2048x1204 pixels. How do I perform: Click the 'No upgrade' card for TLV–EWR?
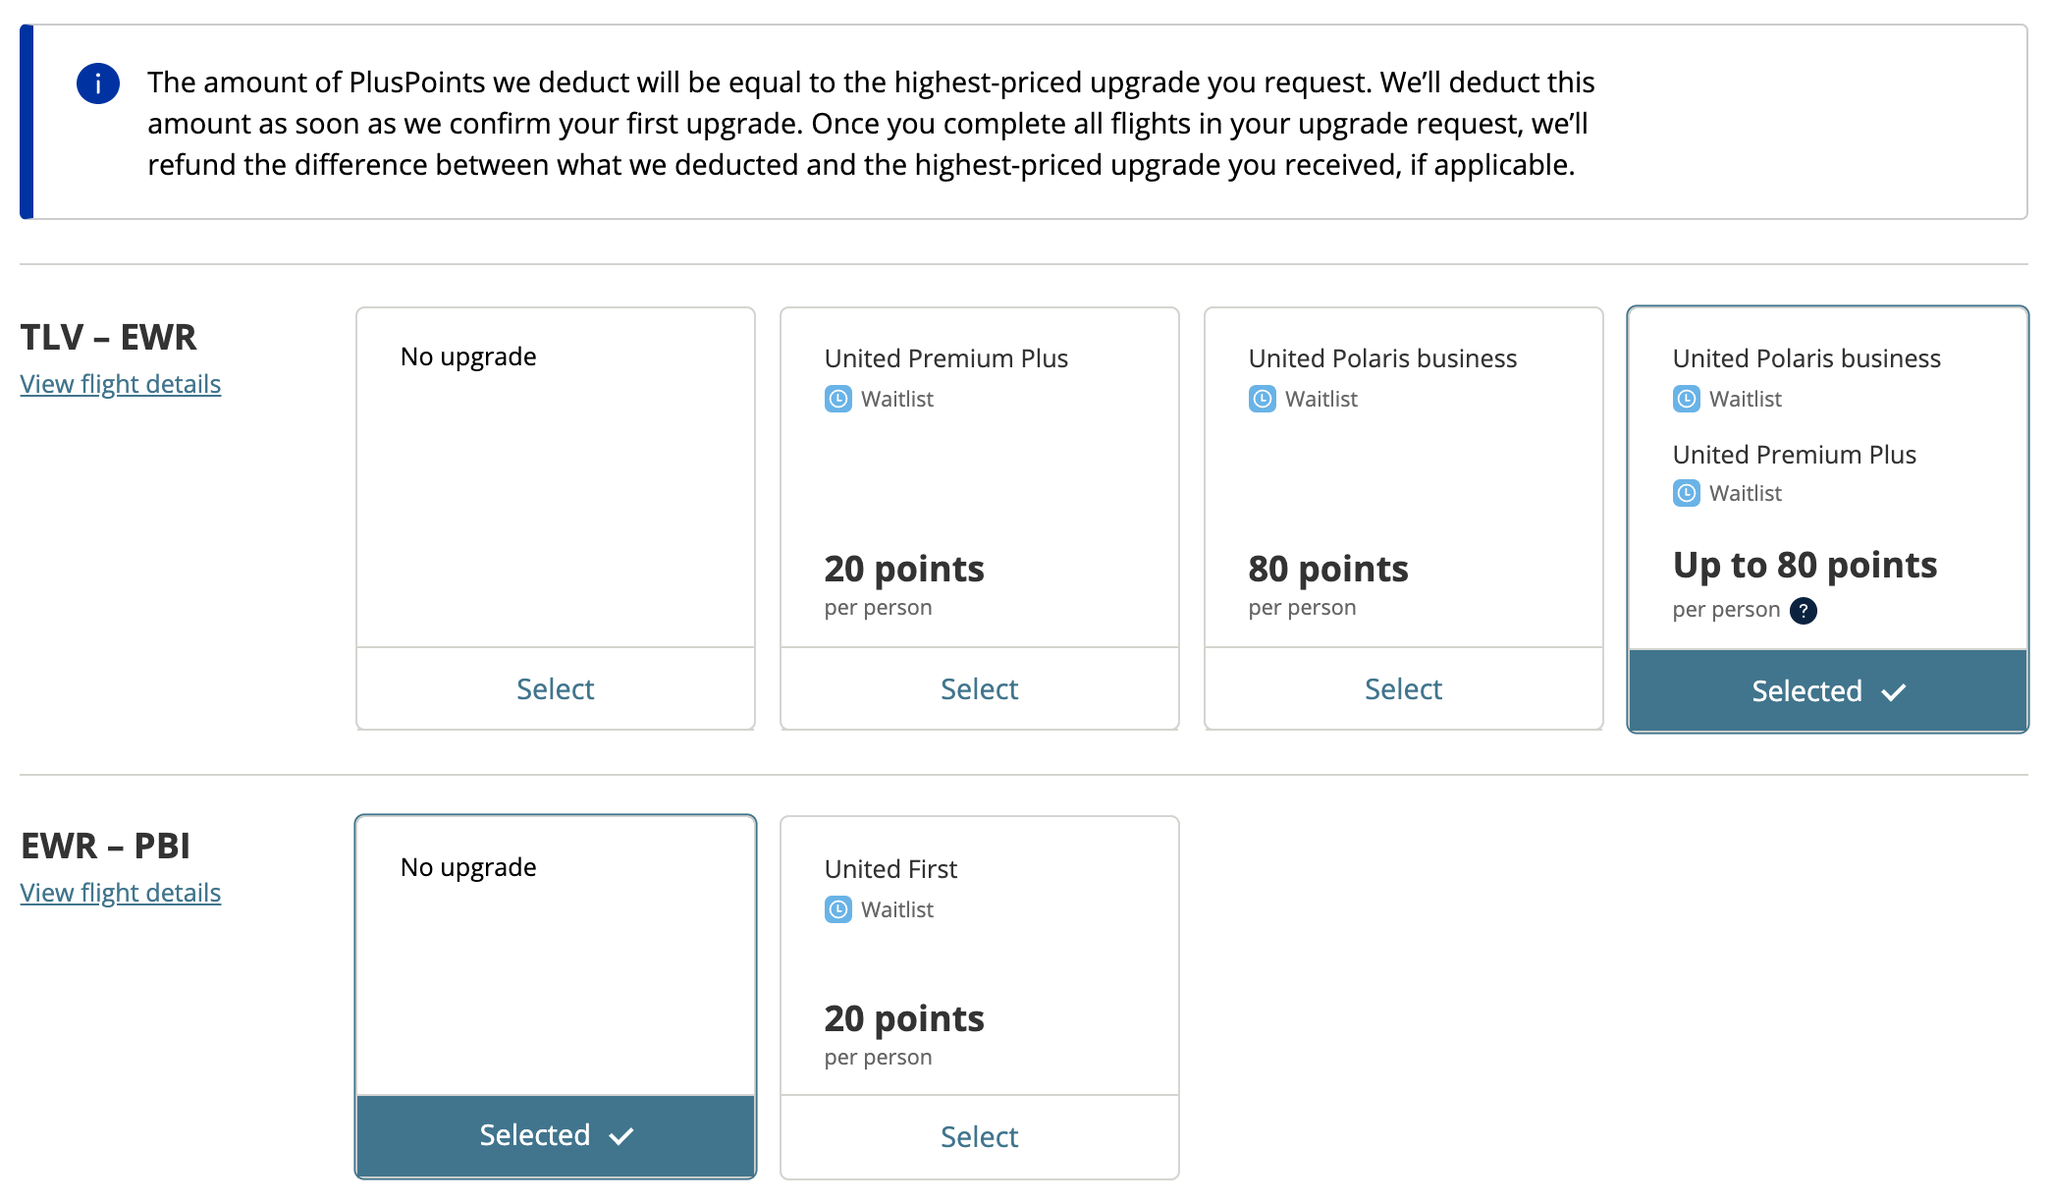point(555,470)
